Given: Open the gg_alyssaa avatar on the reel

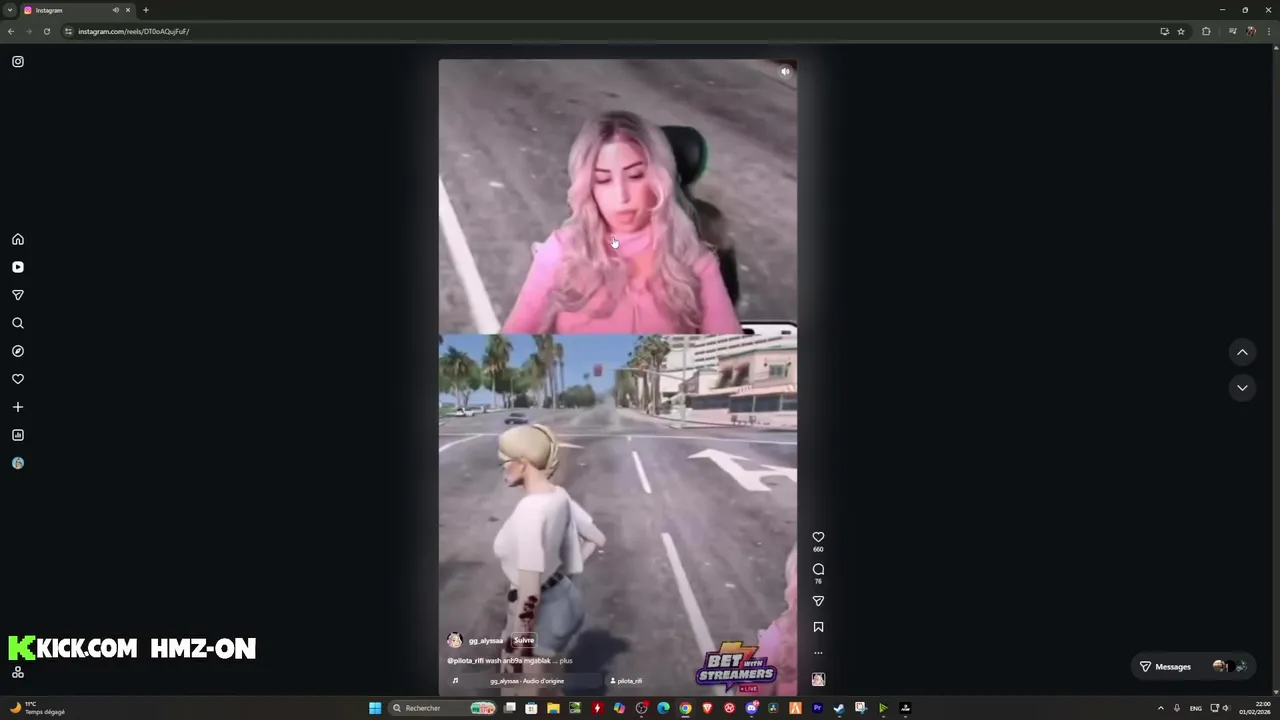Looking at the screenshot, I should tap(455, 640).
